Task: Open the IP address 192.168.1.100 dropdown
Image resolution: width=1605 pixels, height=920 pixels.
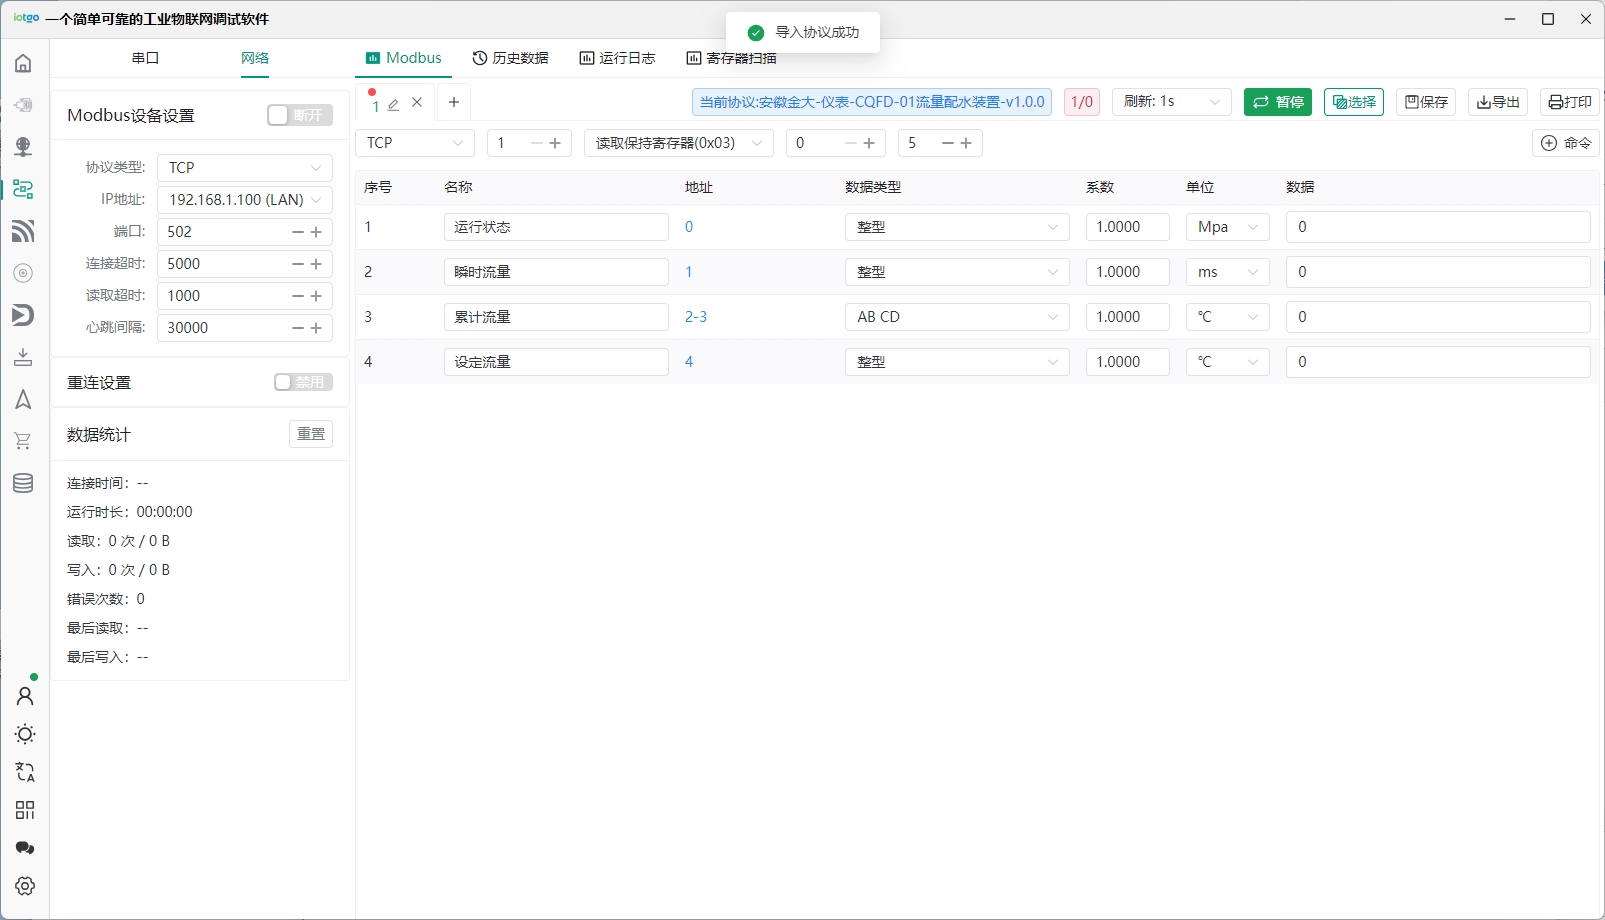Action: 245,199
